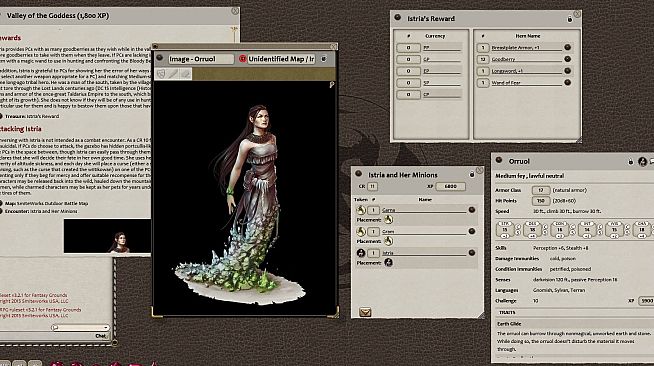
Task: Click the Image - Orruol link button
Action: coord(160,58)
